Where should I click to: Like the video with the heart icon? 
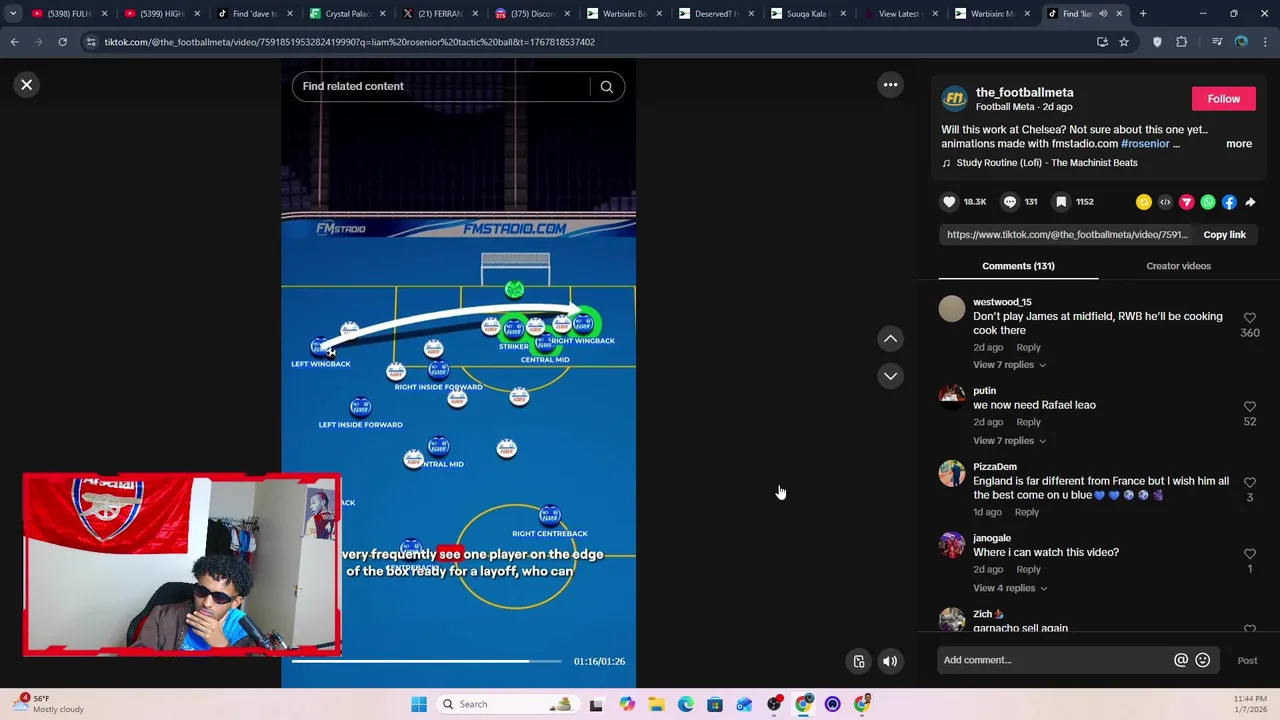[x=949, y=202]
